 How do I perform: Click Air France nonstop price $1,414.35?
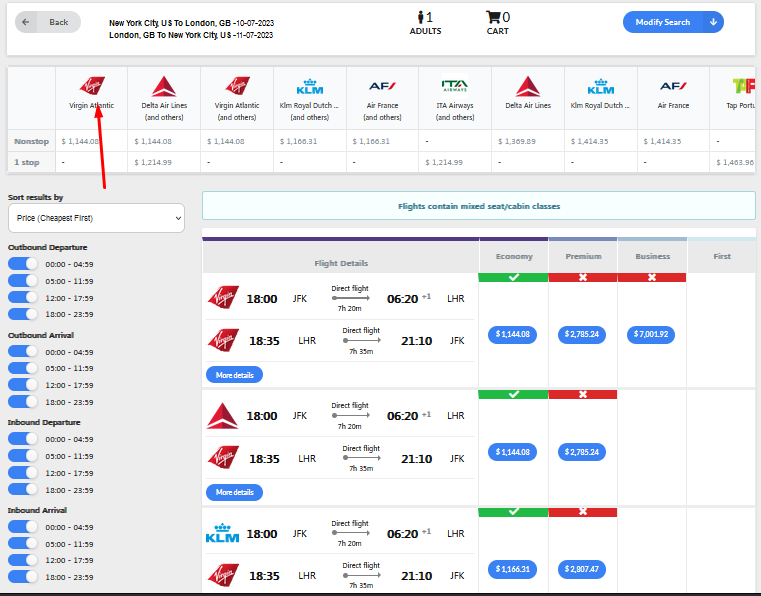662,141
